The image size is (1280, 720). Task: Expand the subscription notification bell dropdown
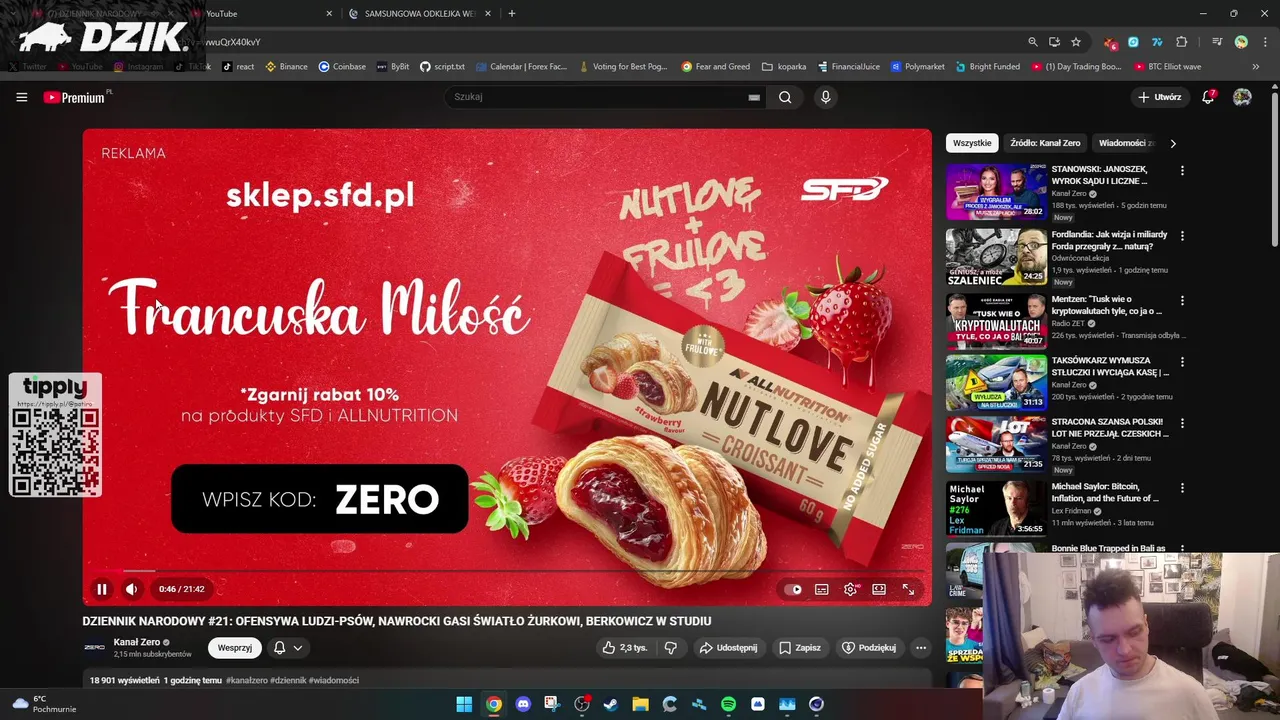288,648
